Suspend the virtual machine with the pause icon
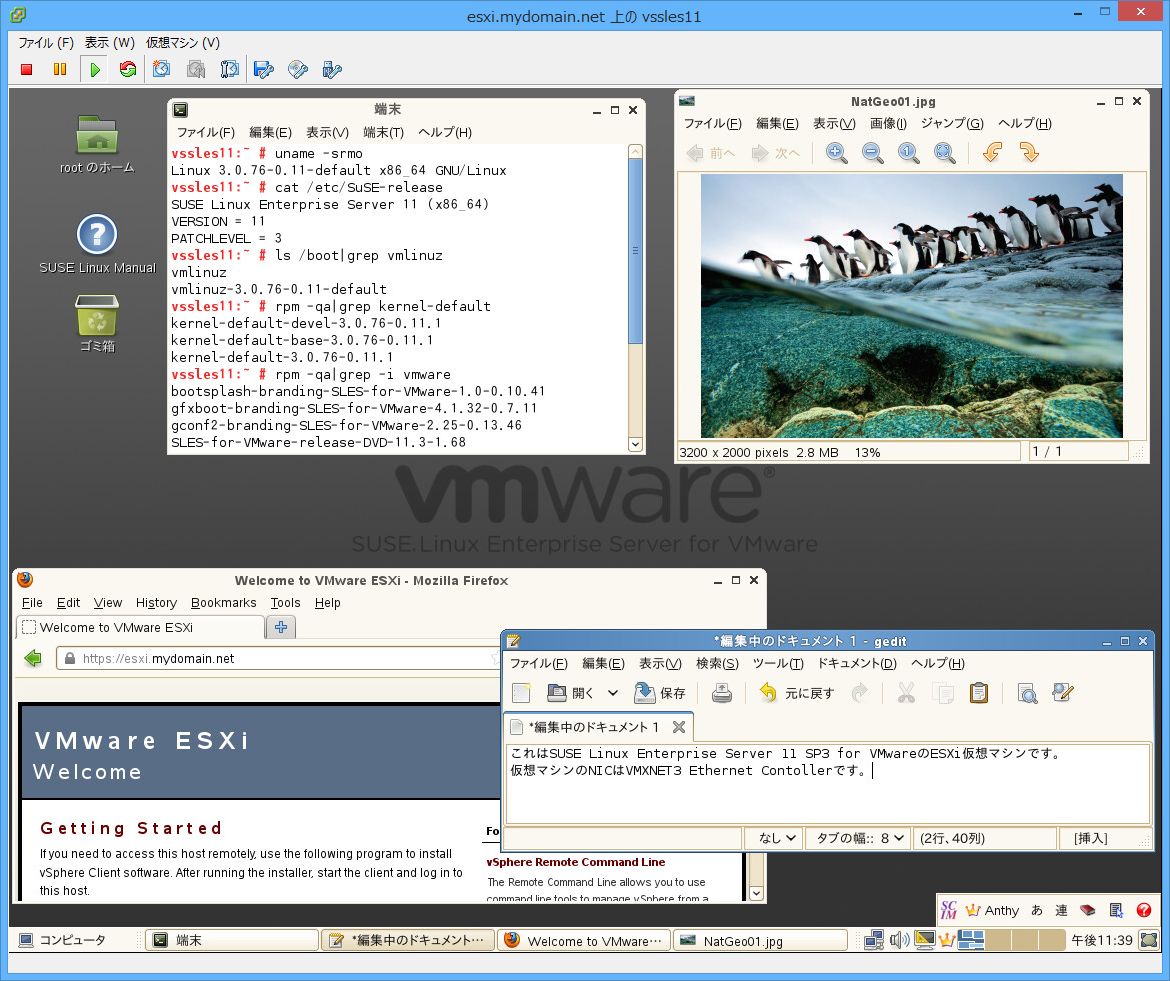The width and height of the screenshot is (1170, 981). [x=60, y=69]
